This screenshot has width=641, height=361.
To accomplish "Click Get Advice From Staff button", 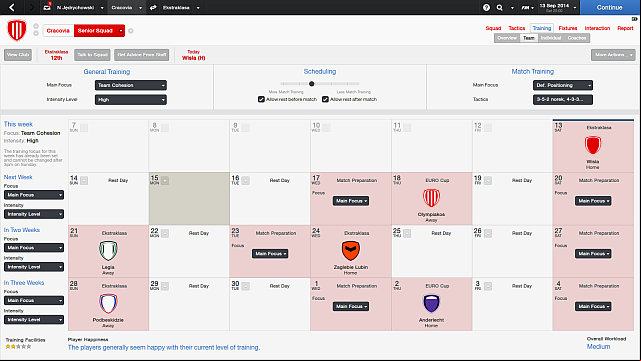I will point(142,55).
